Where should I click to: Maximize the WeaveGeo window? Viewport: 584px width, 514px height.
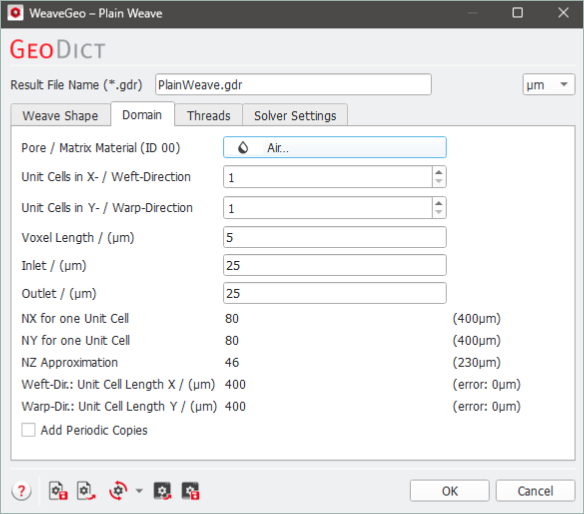point(517,13)
